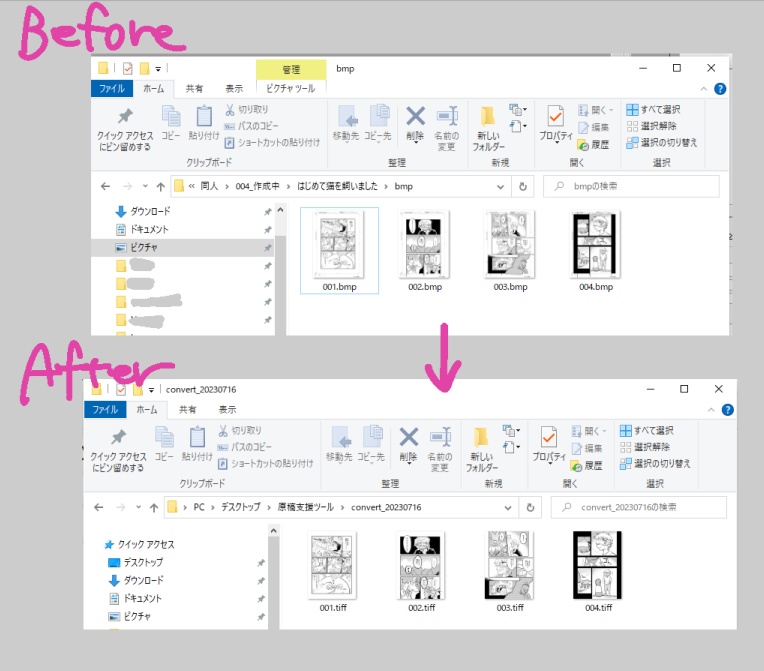Pin to Quick Access in bmp window

[x=125, y=128]
